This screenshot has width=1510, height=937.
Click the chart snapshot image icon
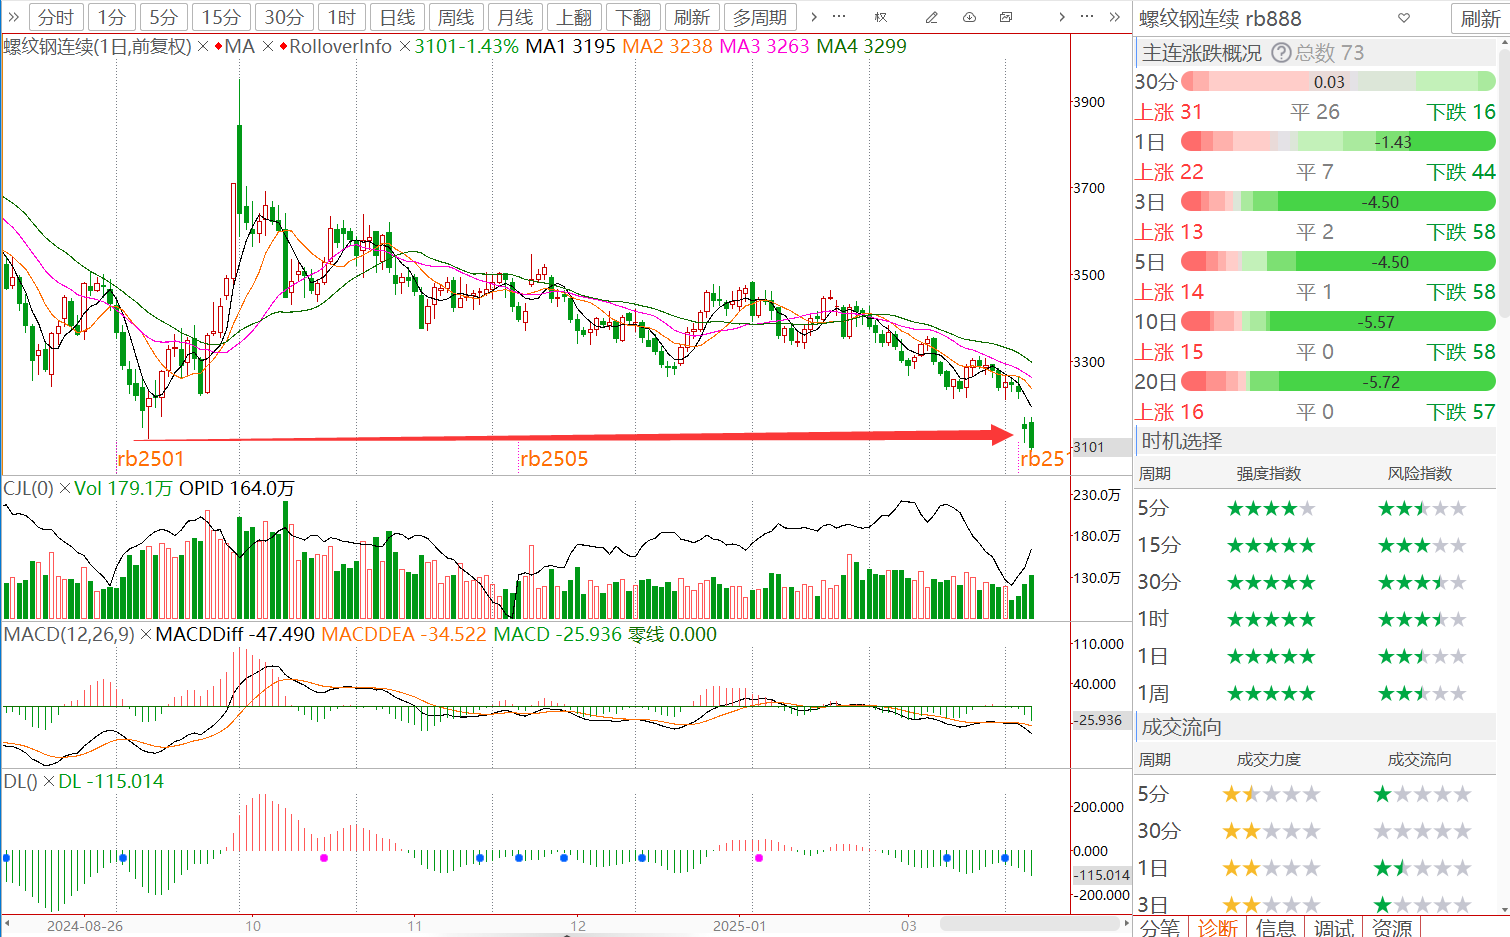coord(1006,17)
